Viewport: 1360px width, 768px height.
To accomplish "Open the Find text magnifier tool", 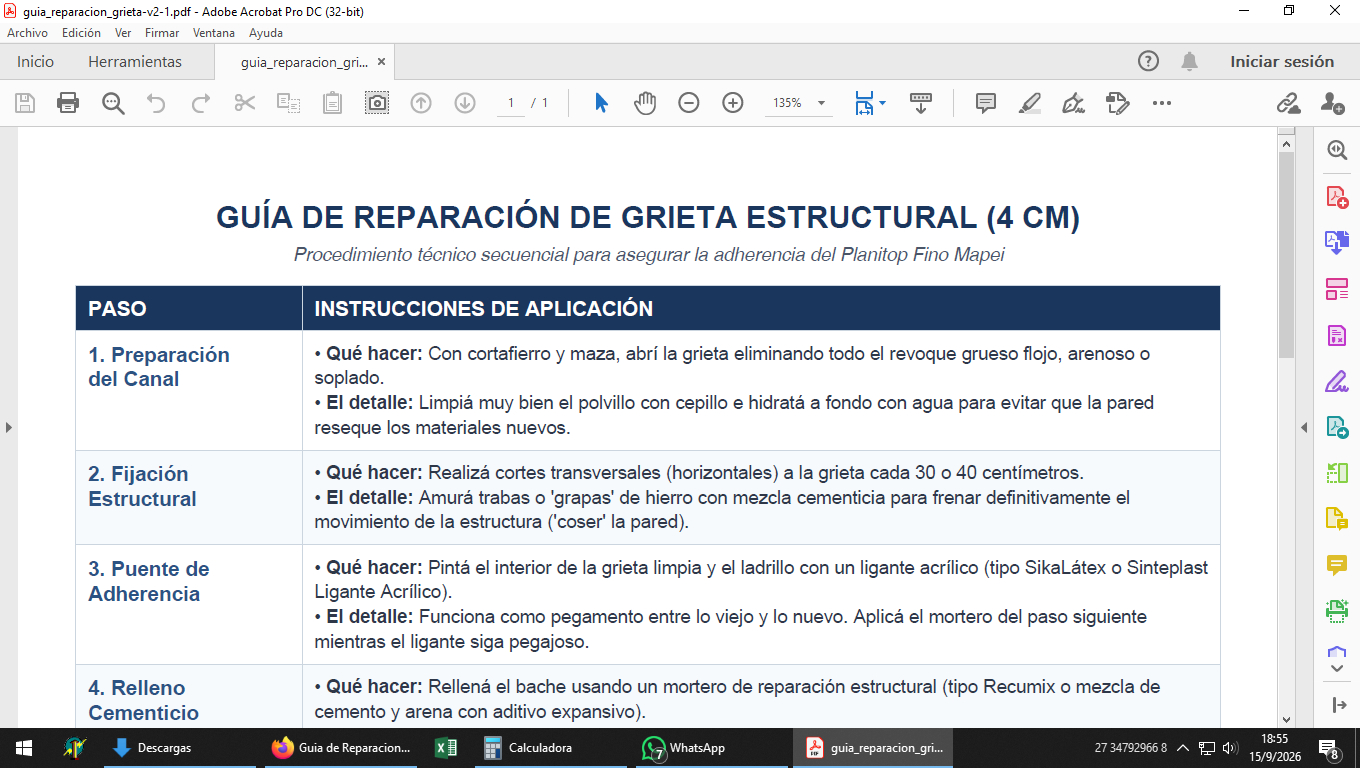I will (112, 103).
